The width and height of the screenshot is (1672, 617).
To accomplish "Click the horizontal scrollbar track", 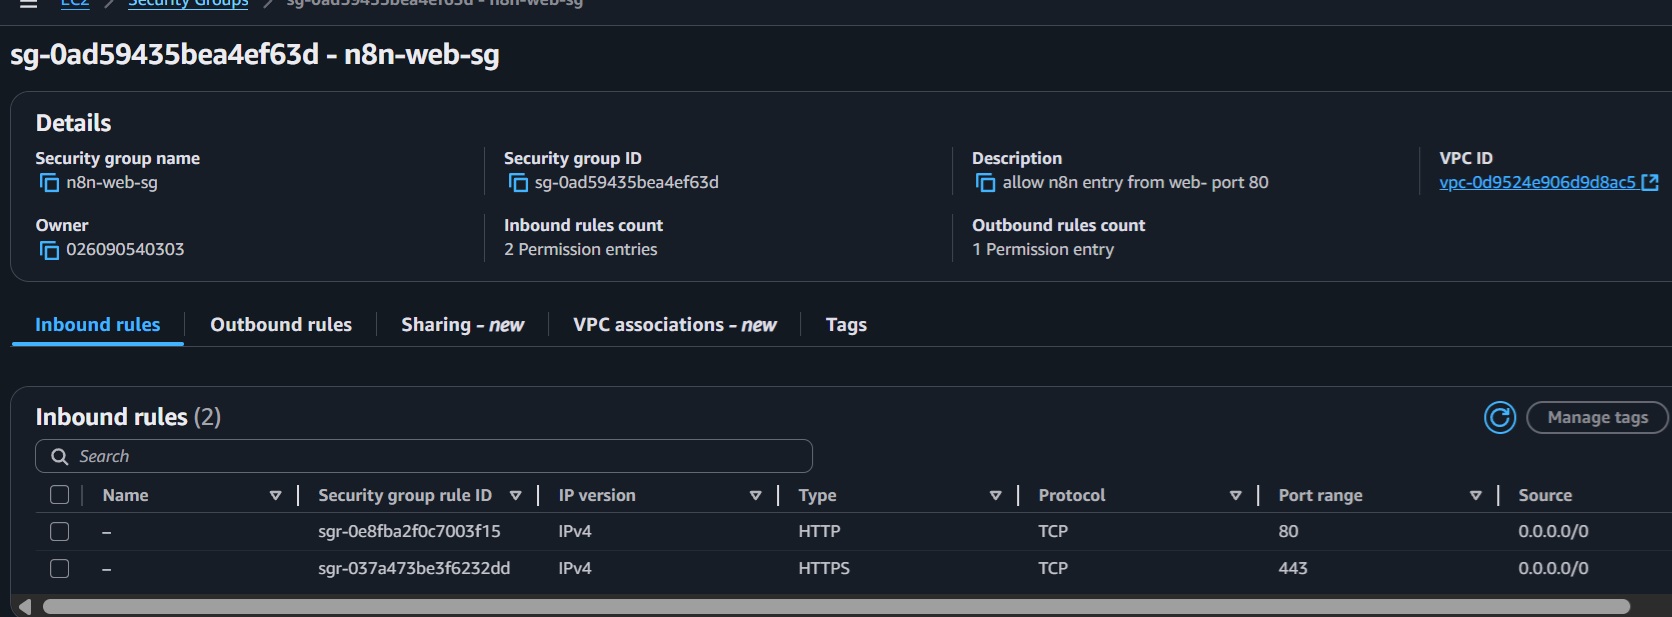I will (836, 606).
